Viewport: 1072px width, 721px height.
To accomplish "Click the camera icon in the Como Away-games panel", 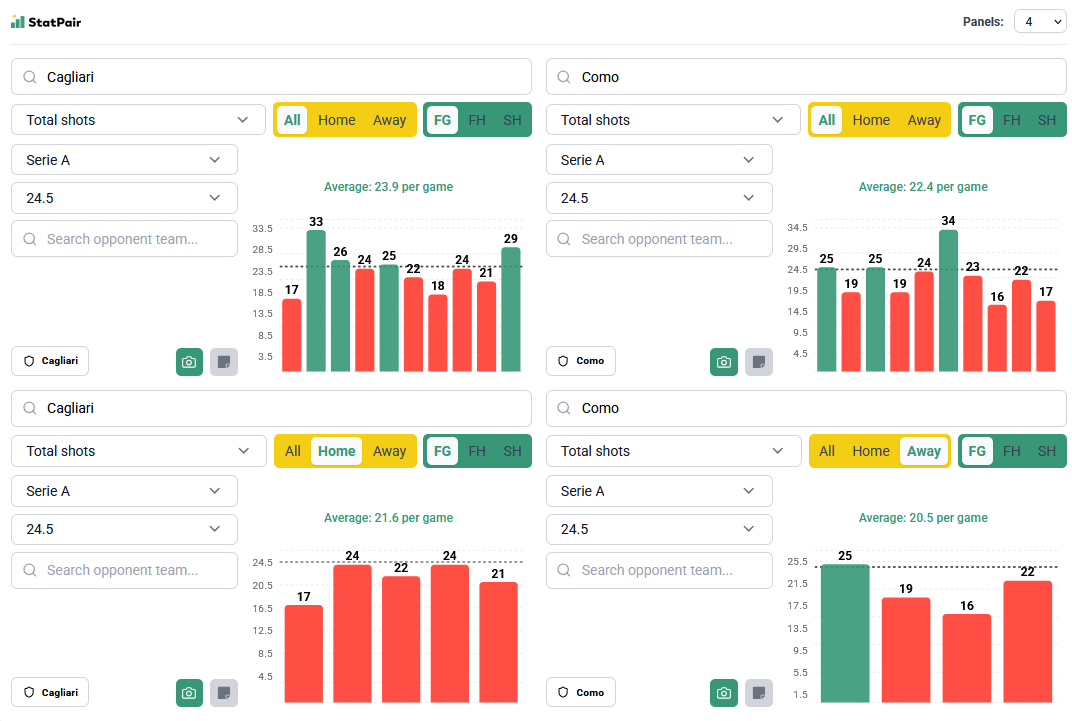I will [724, 693].
